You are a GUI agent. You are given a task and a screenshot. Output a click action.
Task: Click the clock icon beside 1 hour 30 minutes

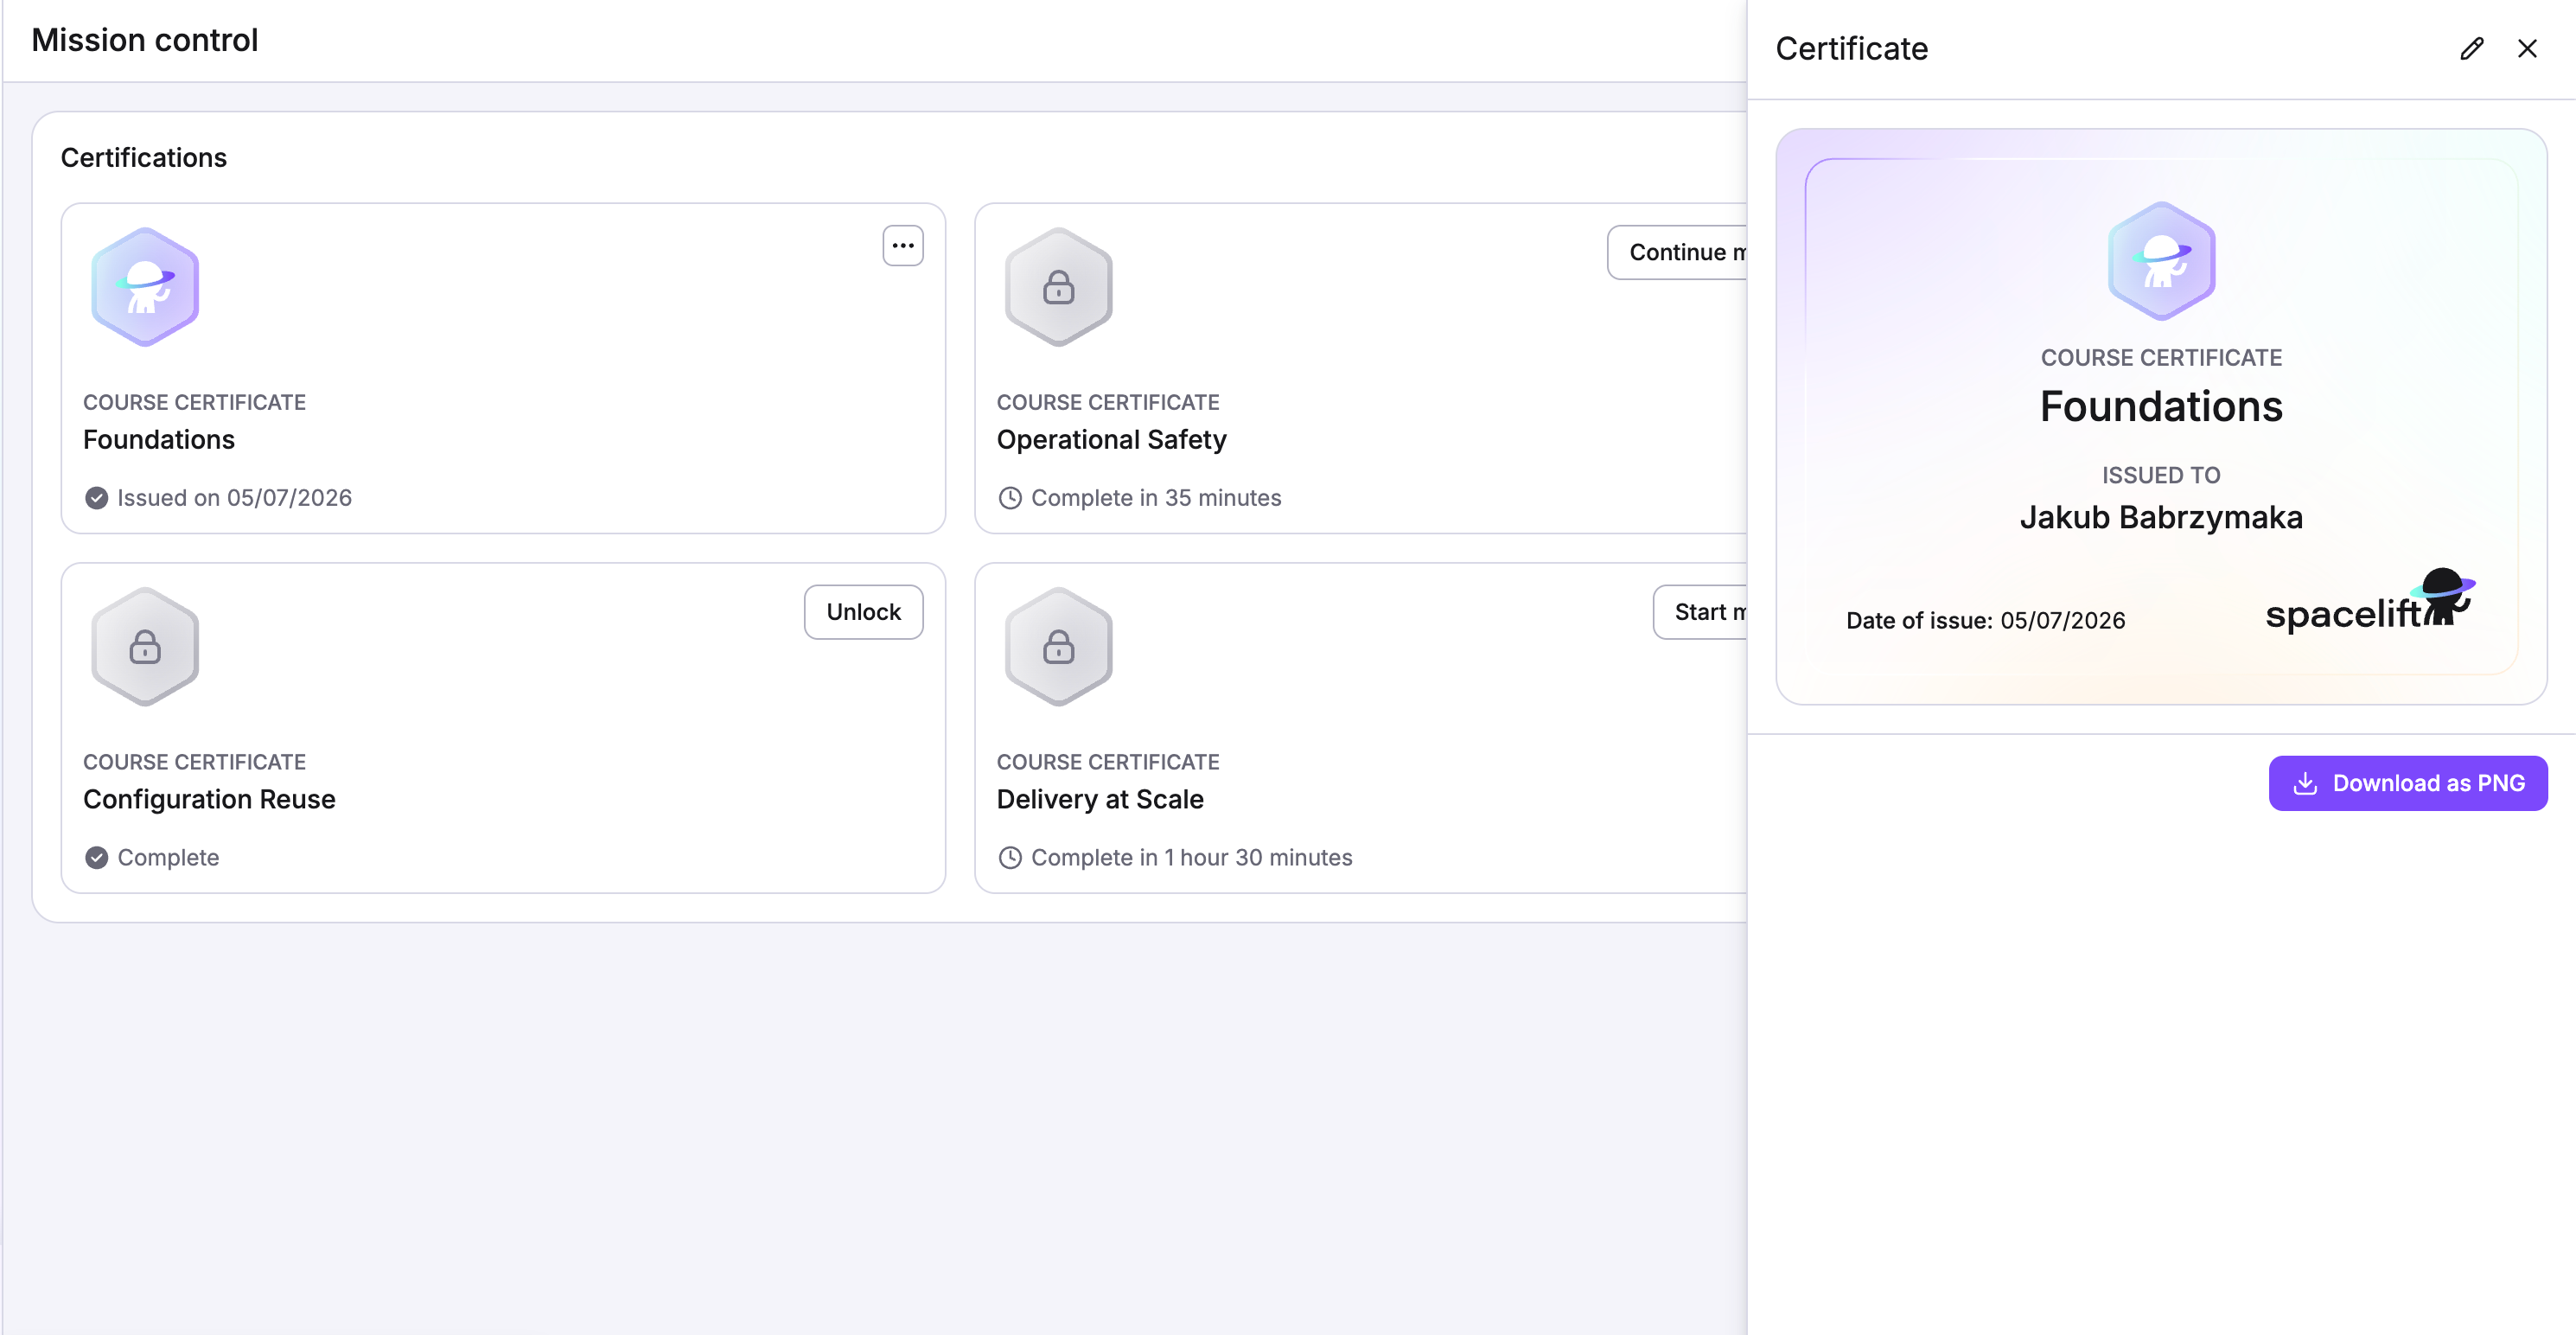click(1010, 858)
